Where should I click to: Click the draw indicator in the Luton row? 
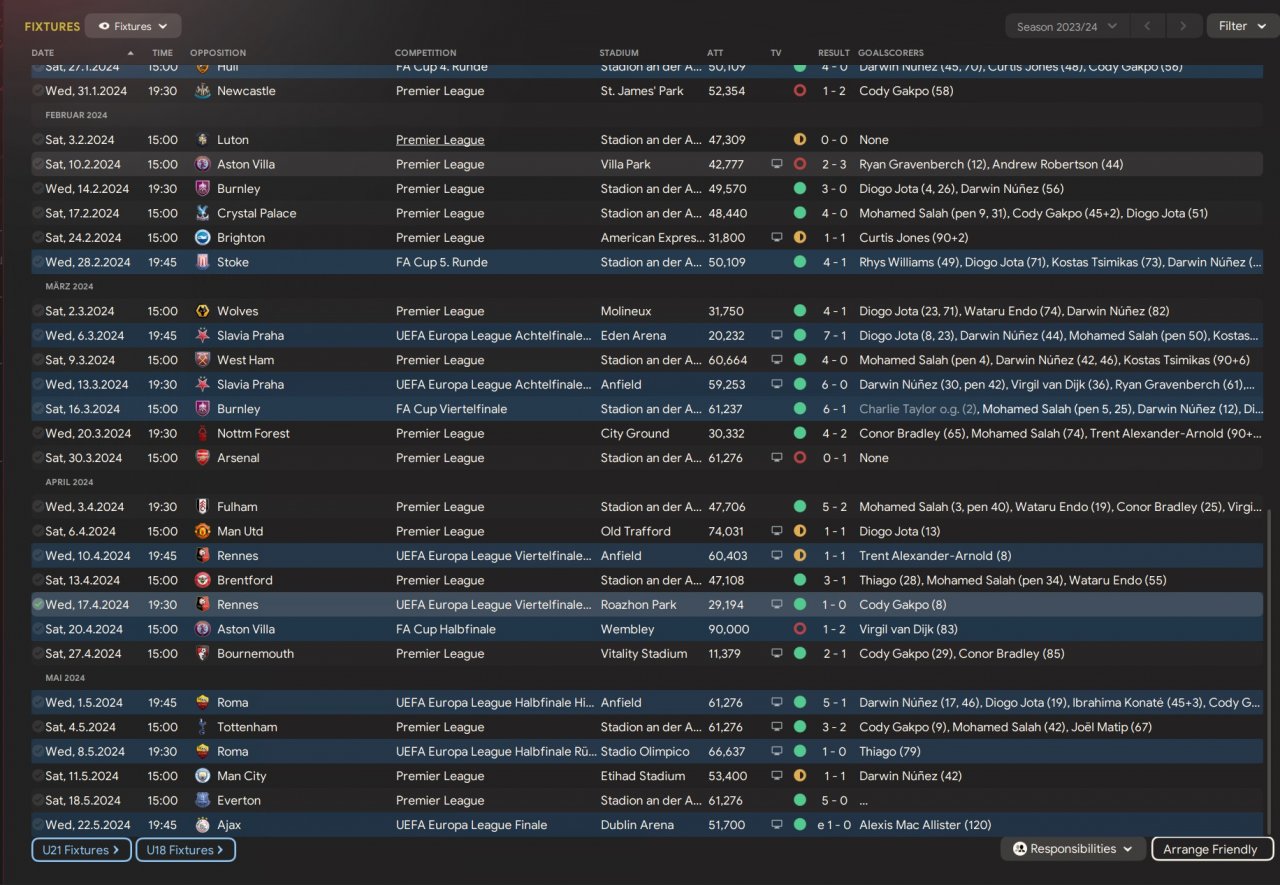800,140
